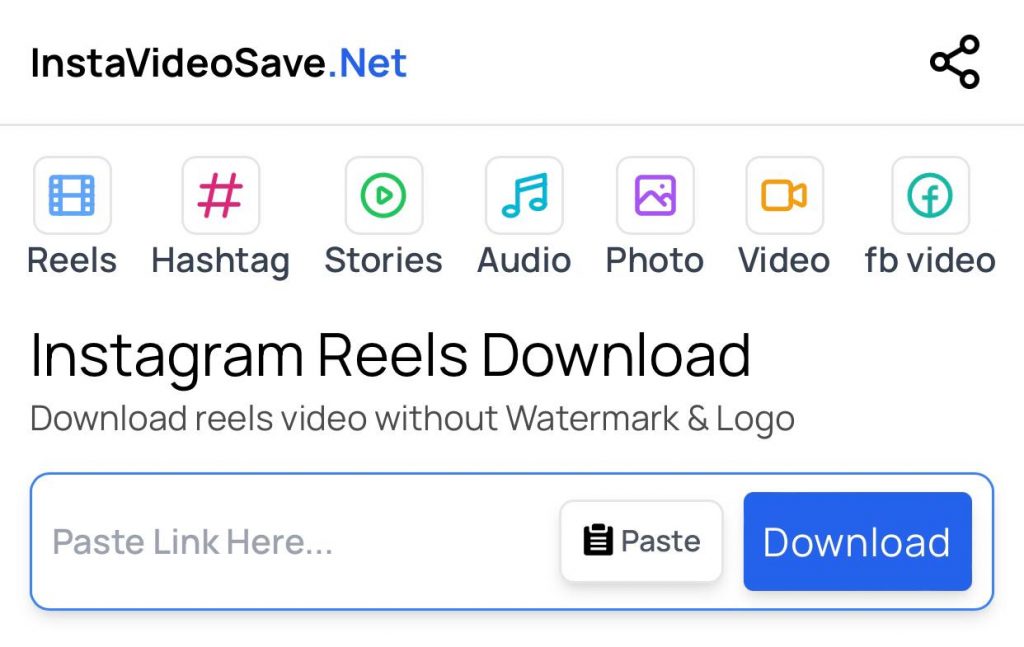Select the Audio music-note icon
Viewport: 1024px width, 647px height.
(523, 194)
